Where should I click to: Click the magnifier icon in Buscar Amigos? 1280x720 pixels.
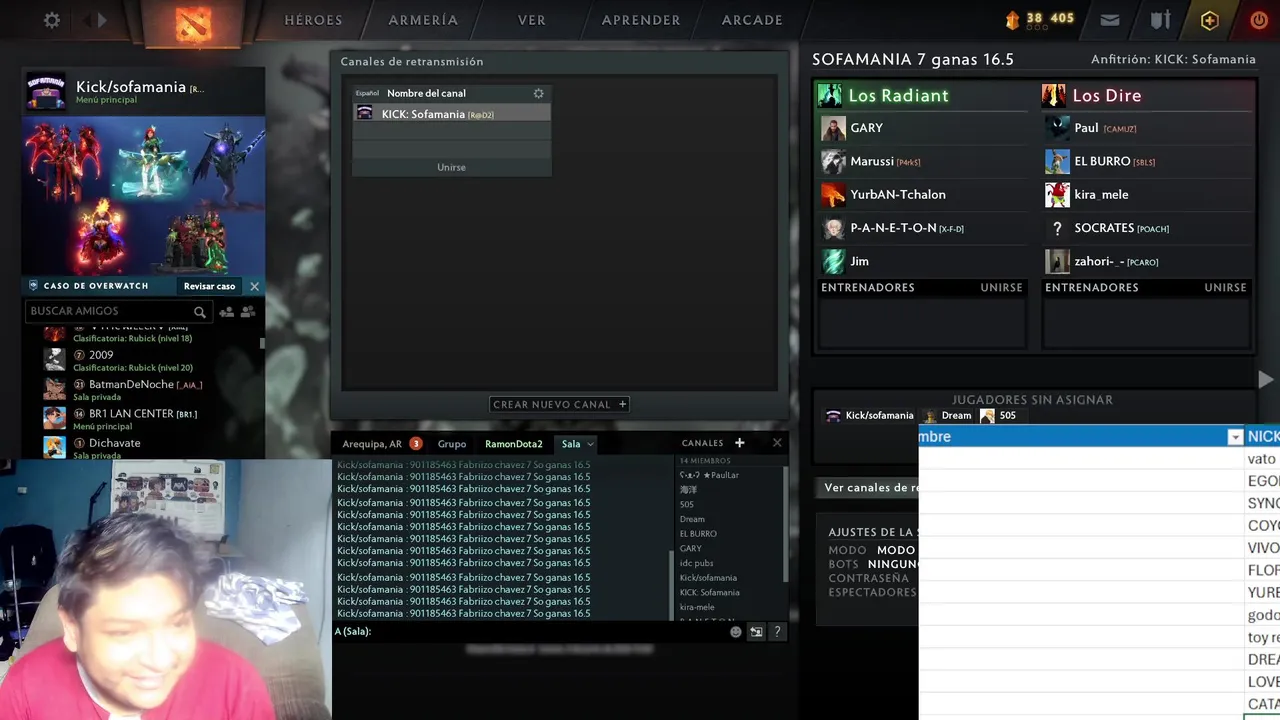(x=200, y=312)
